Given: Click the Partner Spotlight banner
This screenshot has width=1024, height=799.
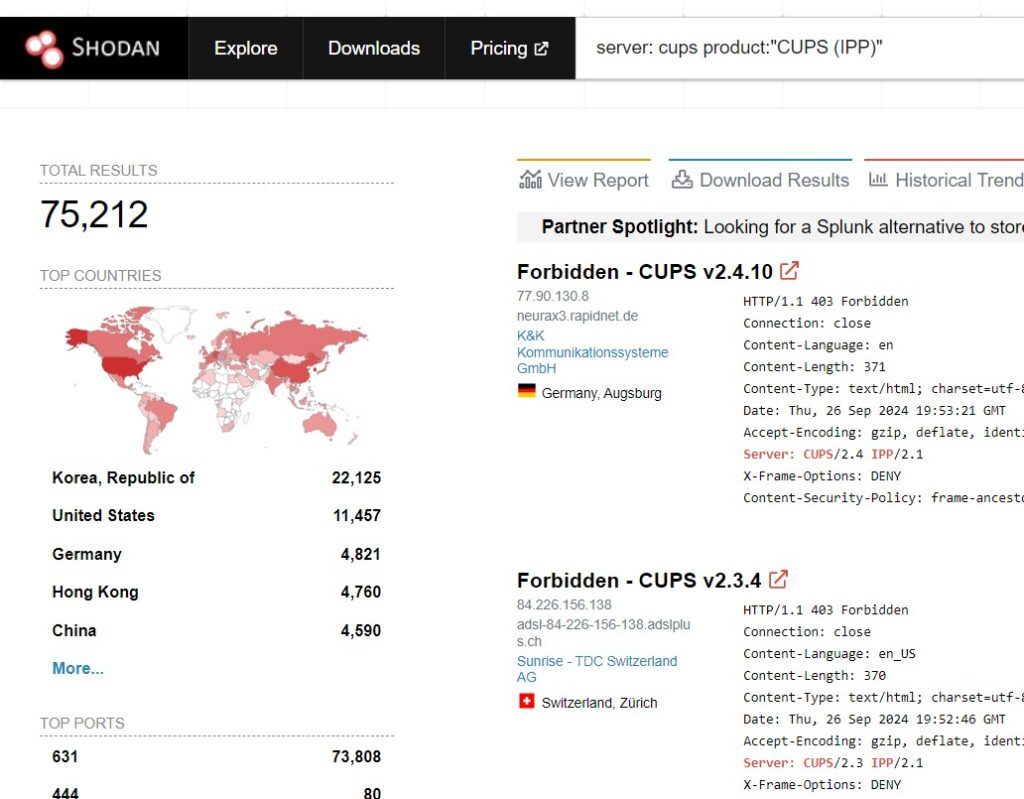Looking at the screenshot, I should (x=771, y=227).
